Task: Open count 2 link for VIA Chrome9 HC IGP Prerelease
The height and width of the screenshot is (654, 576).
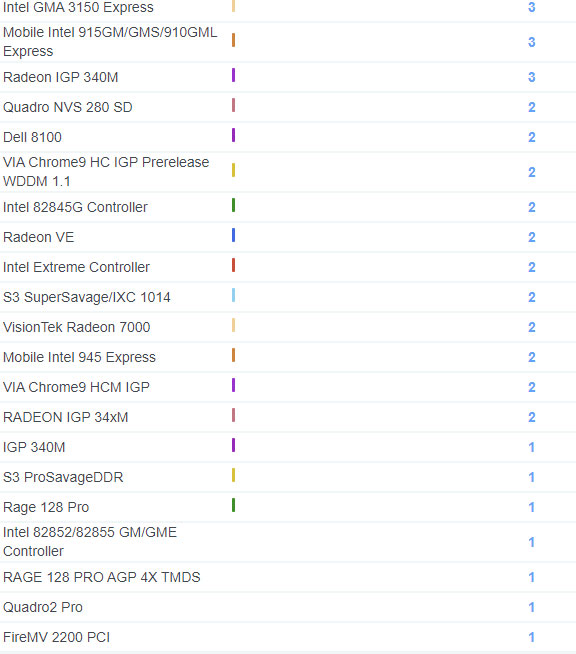Action: click(x=531, y=172)
